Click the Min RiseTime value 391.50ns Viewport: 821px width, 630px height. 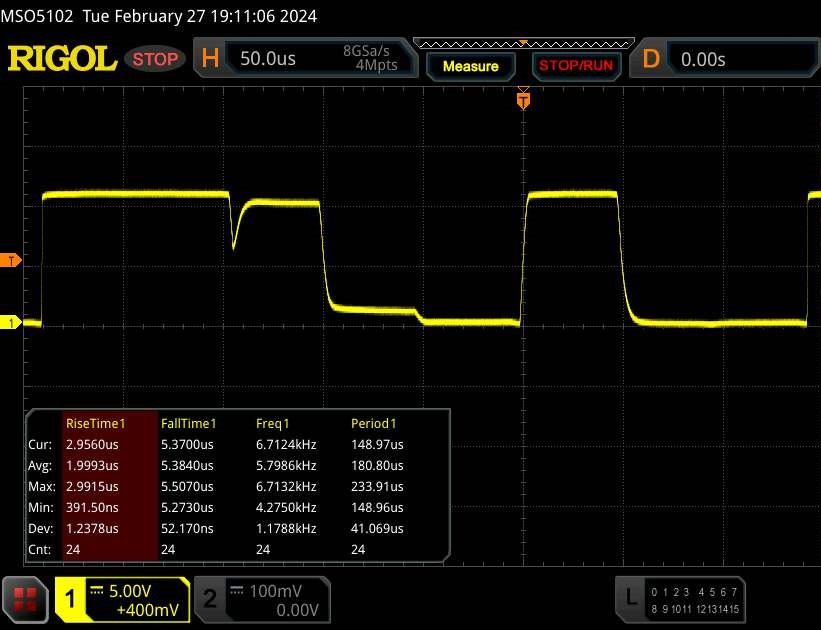(92, 507)
